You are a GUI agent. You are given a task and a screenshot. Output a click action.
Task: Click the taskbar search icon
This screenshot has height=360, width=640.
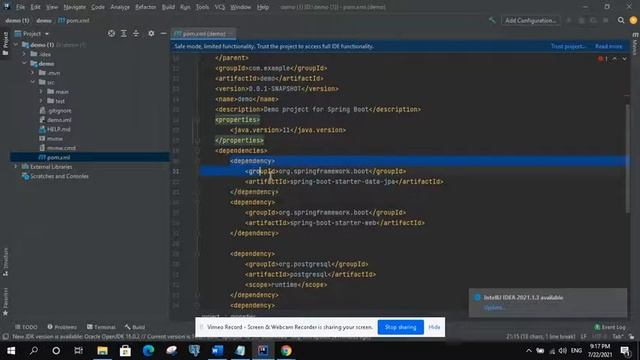(x=34, y=351)
